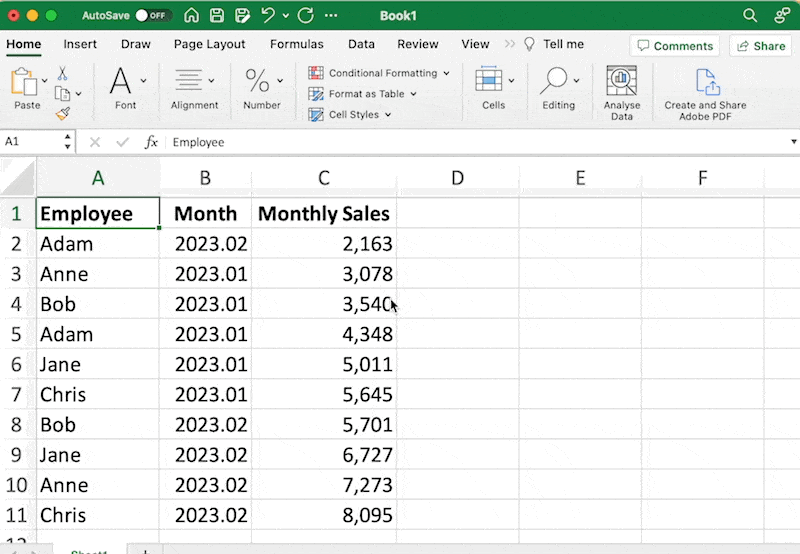
Task: Click the Search magnifier in title bar
Action: [x=749, y=15]
